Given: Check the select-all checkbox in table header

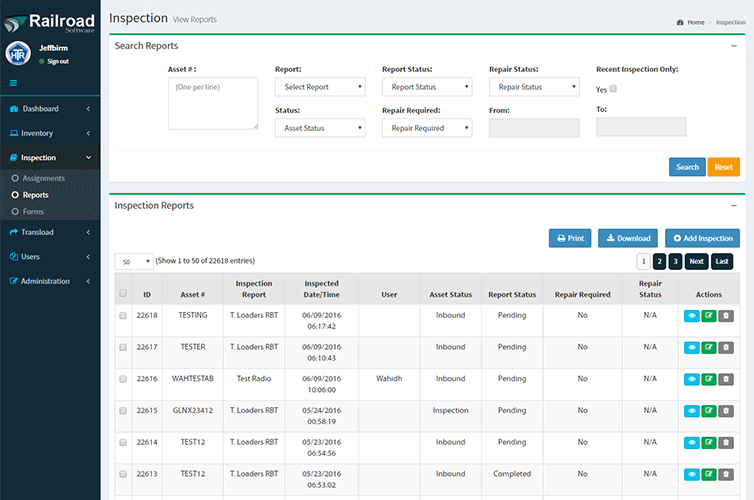Looking at the screenshot, I should [x=123, y=294].
